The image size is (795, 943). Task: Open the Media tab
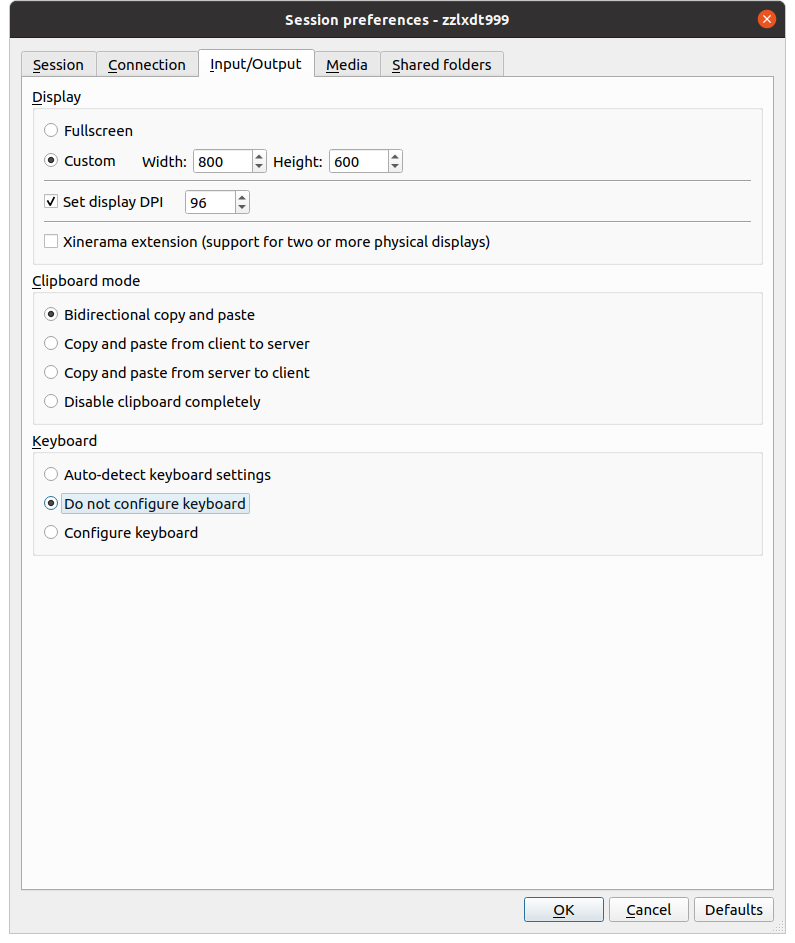[347, 65]
